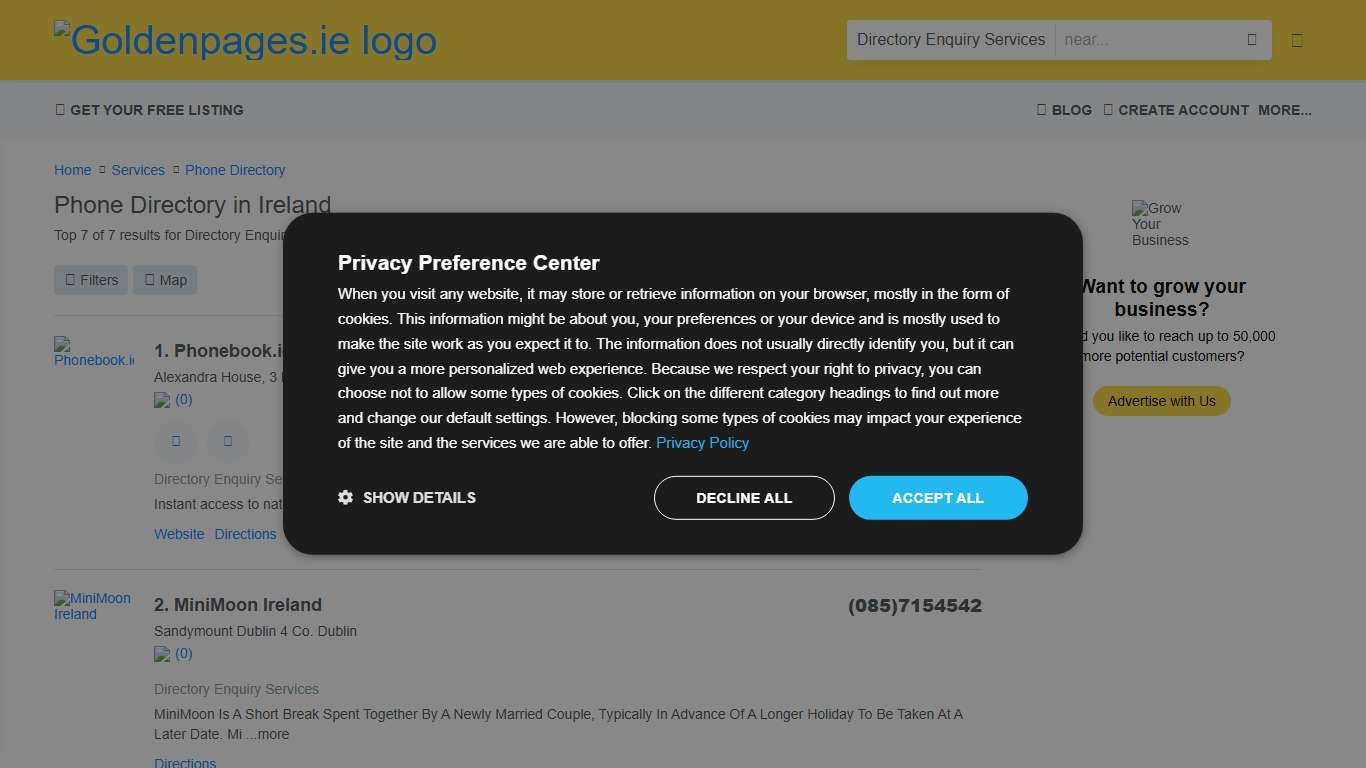Expand MiniMoon description with ...more
1366x768 pixels.
(x=268, y=734)
